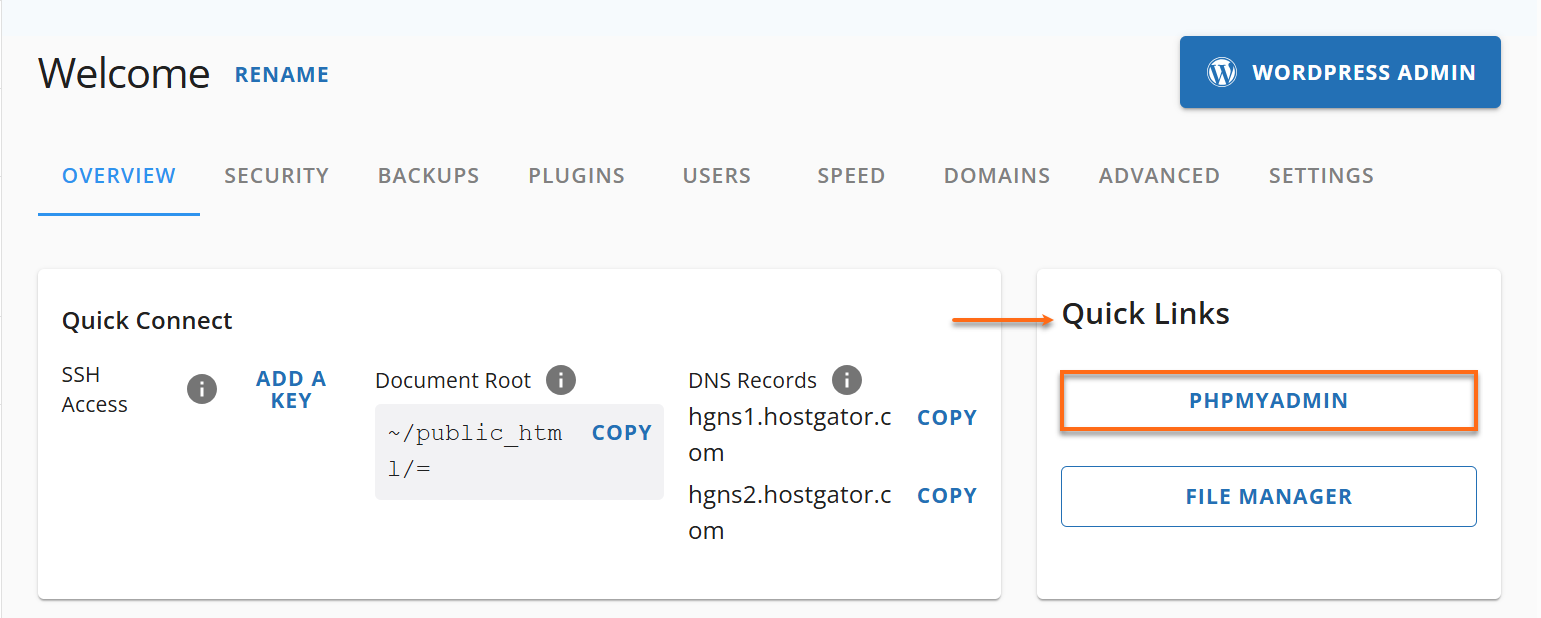
Task: Go to the Backups tab
Action: [x=428, y=176]
